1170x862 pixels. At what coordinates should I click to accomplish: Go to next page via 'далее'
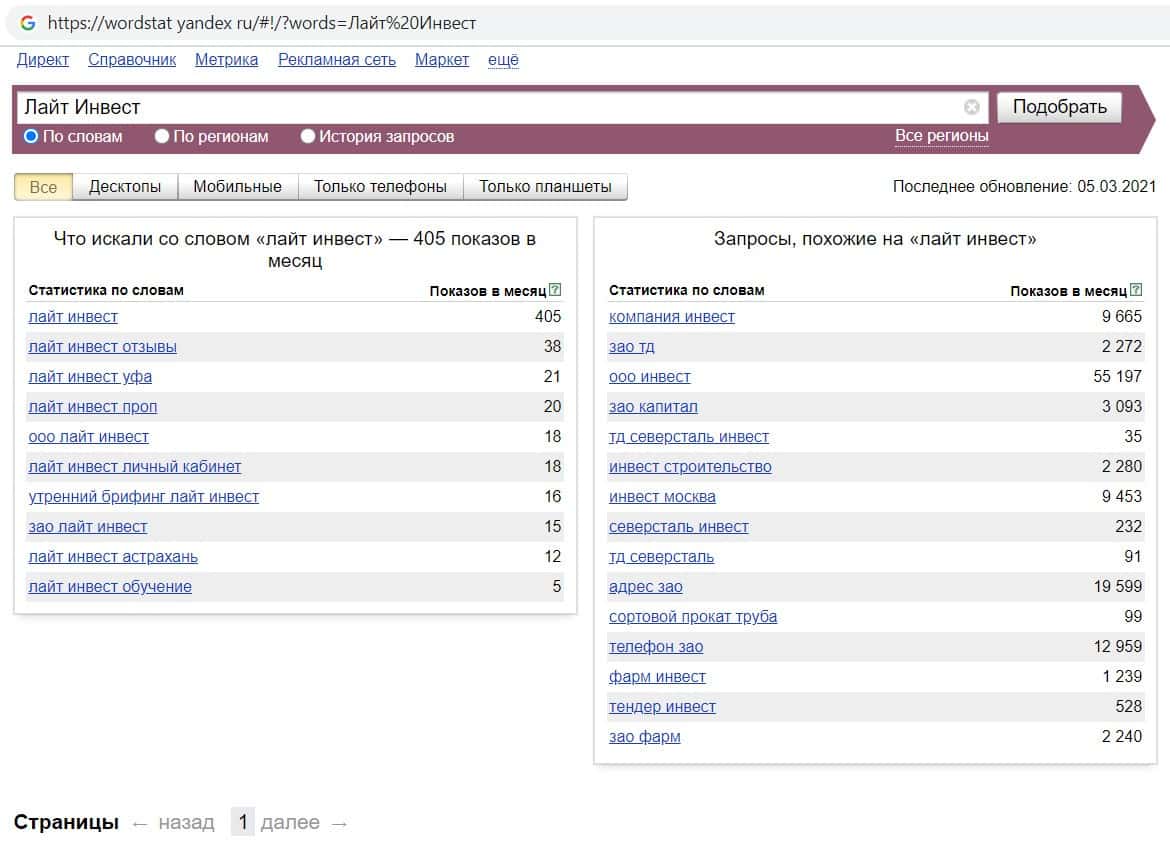coord(290,823)
